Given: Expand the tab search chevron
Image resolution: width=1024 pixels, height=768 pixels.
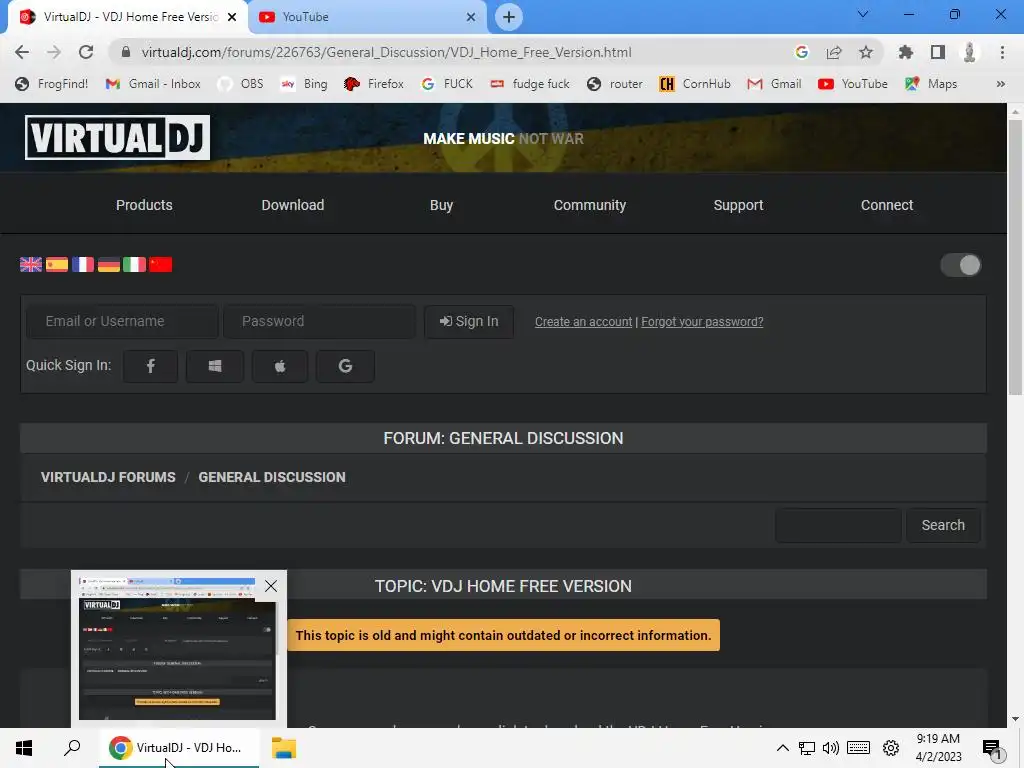Looking at the screenshot, I should point(863,14).
